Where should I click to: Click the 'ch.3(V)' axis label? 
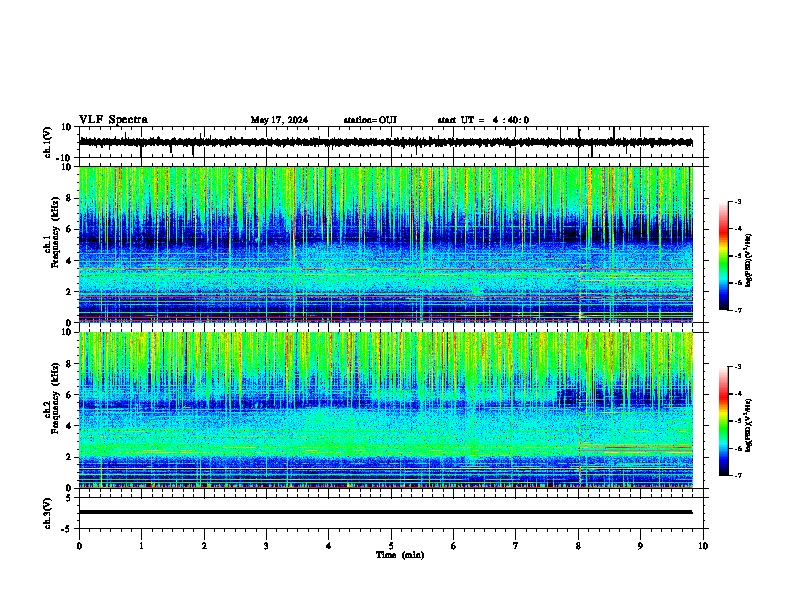pyautogui.click(x=48, y=513)
